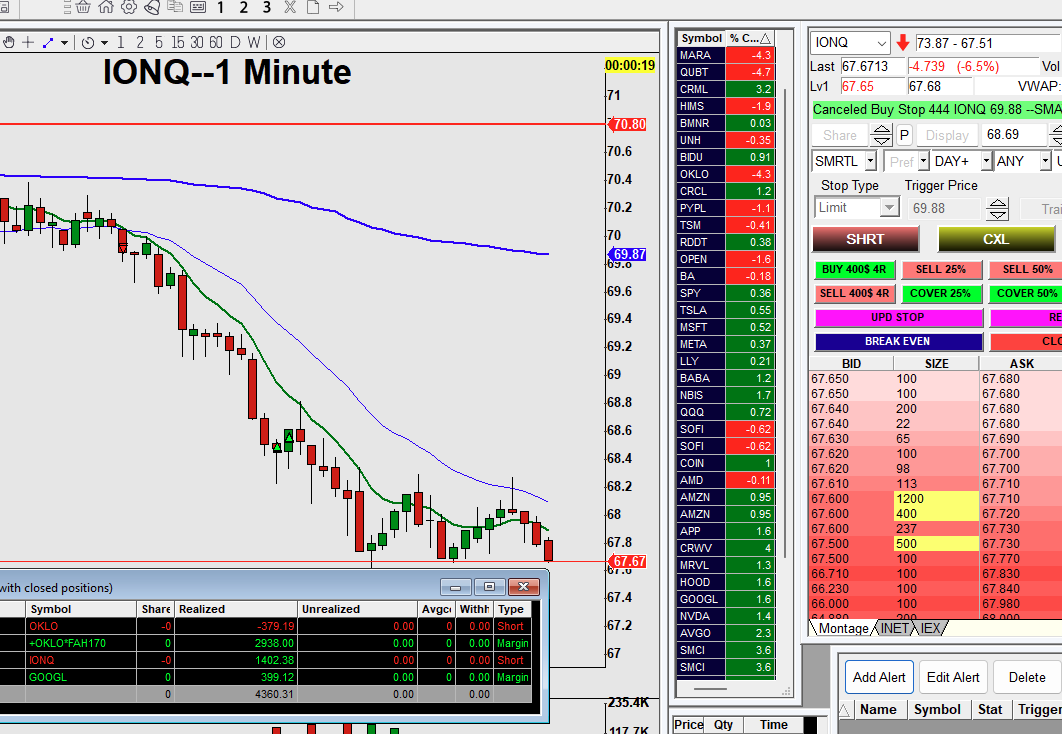
Task: Open the SMRTL route dropdown
Action: [x=870, y=162]
